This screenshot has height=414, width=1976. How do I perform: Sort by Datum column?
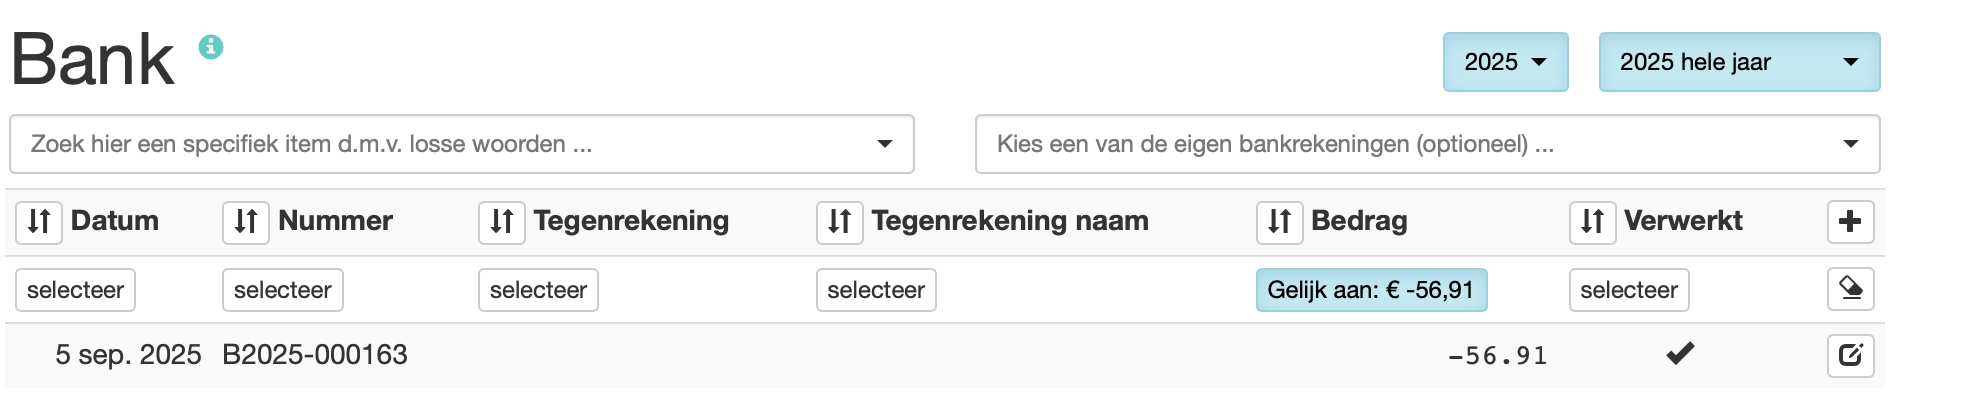tap(39, 221)
